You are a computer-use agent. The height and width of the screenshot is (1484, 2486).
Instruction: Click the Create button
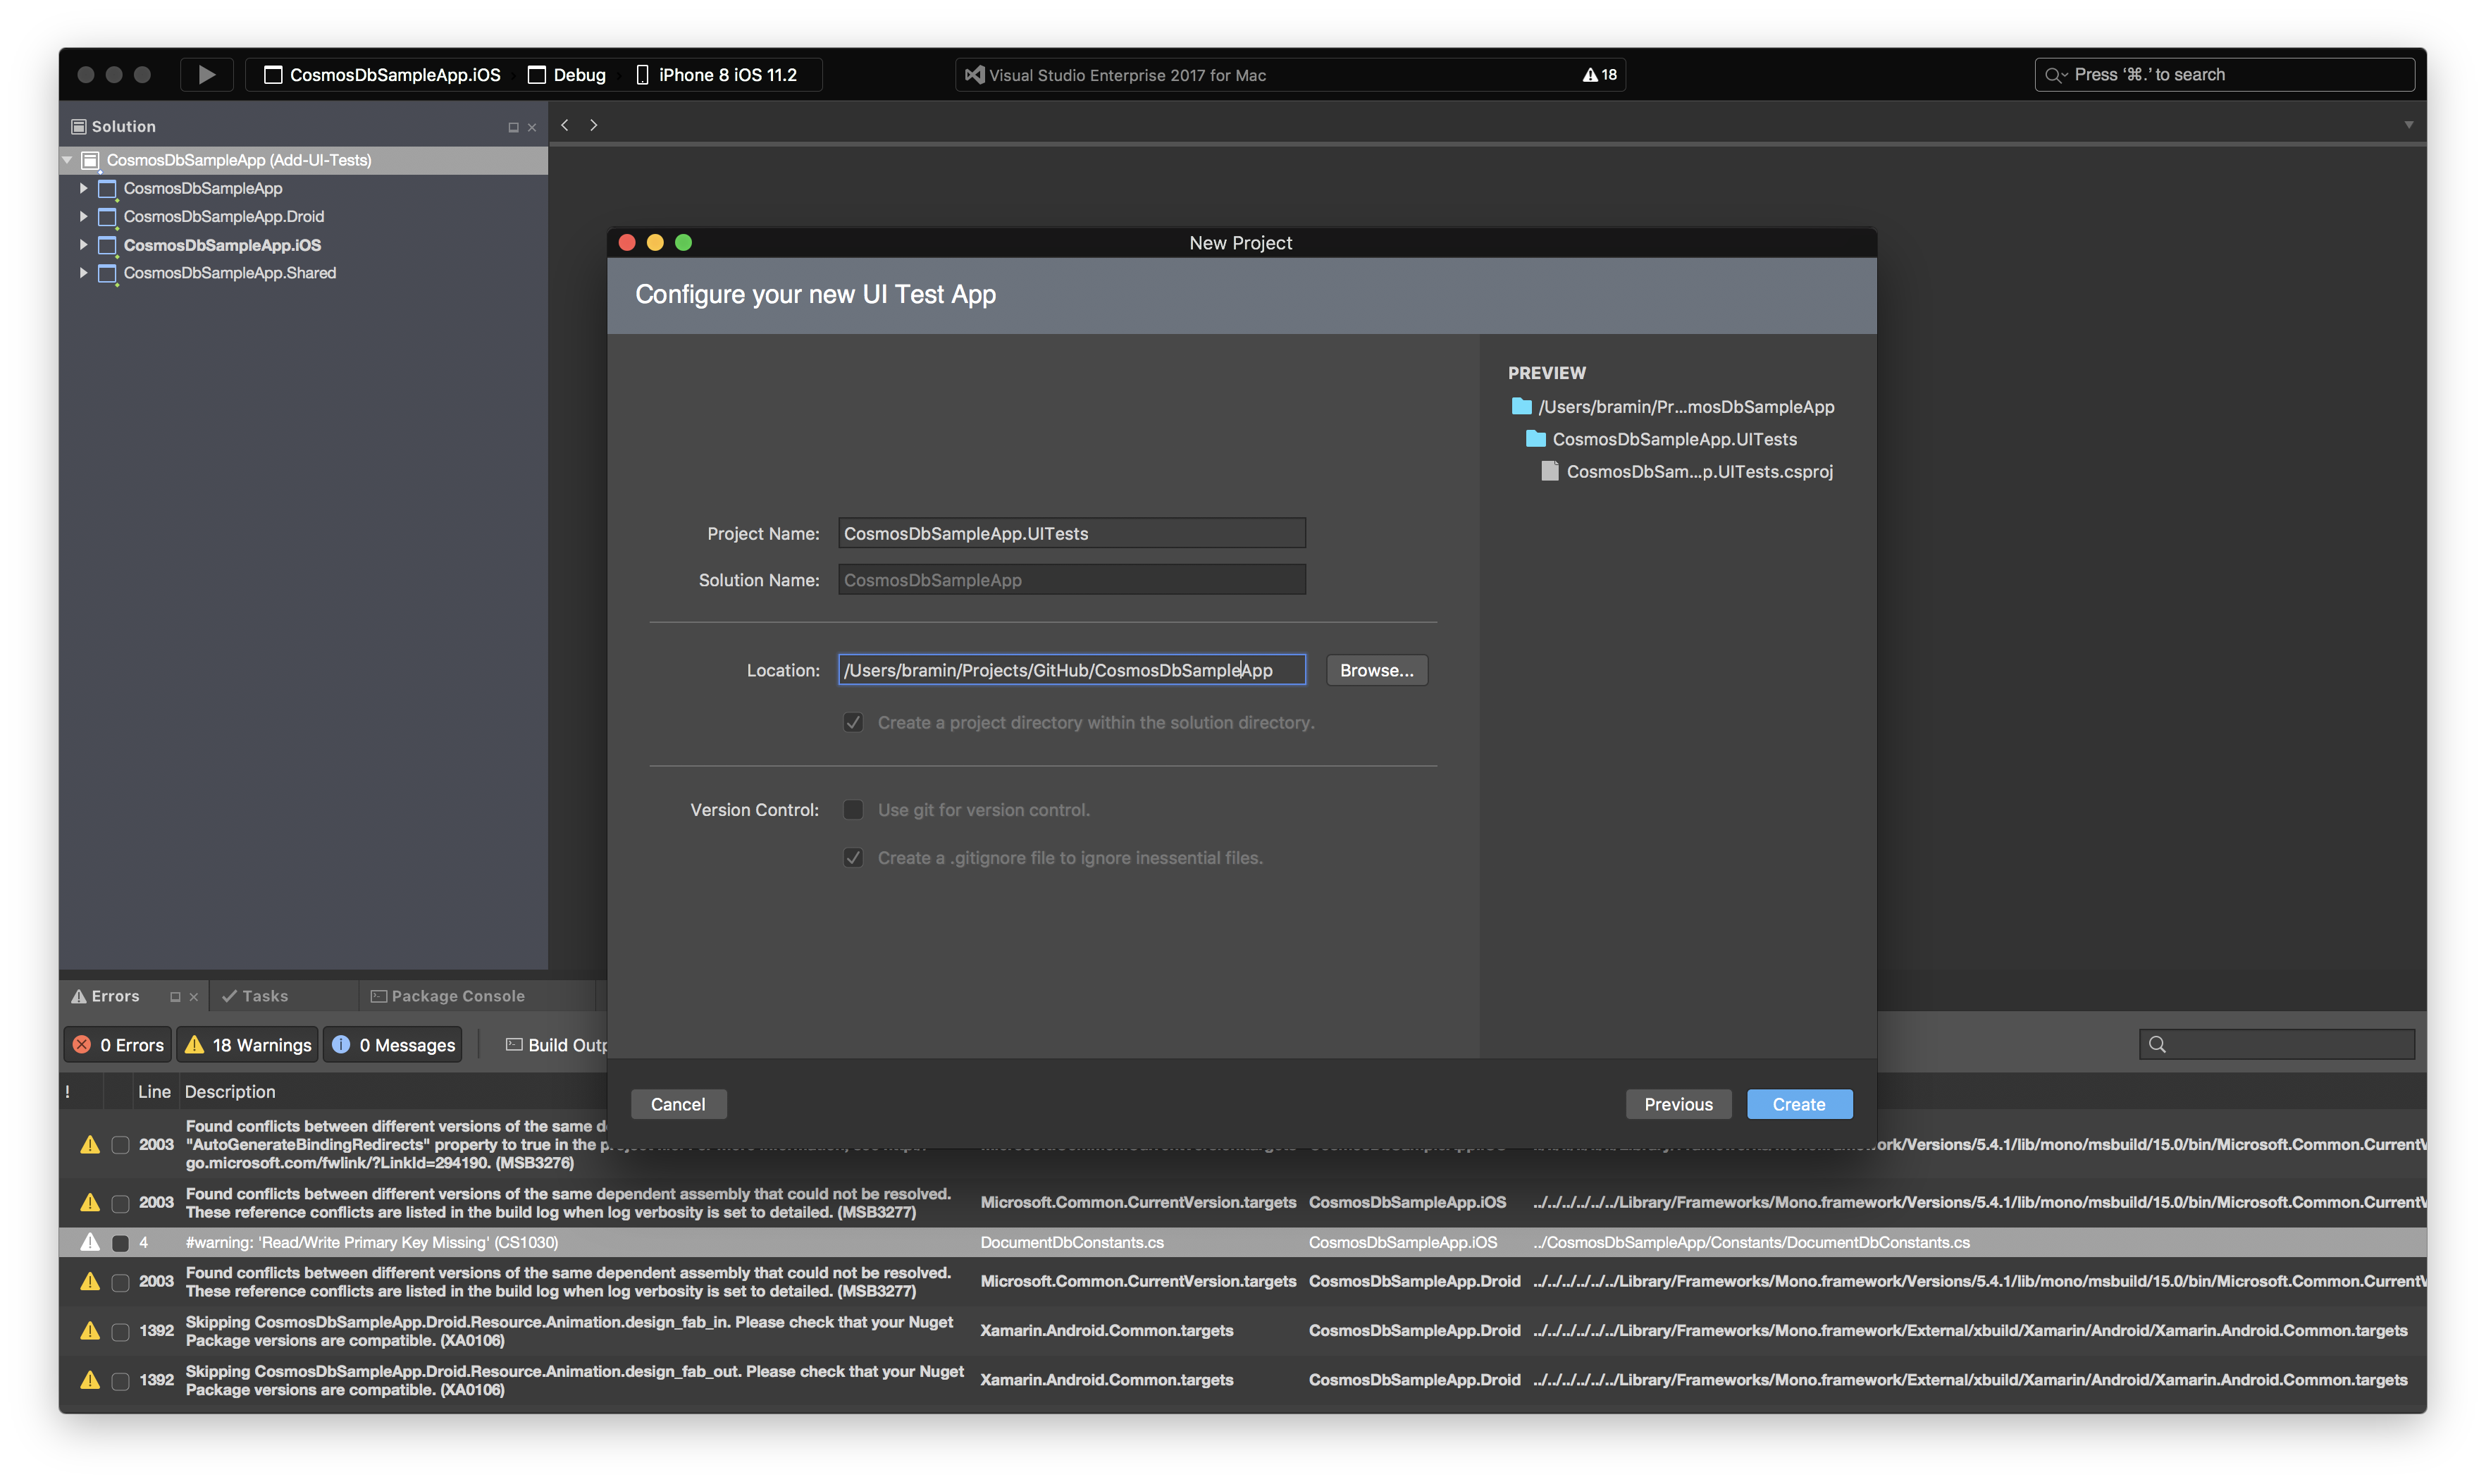pos(1798,1104)
